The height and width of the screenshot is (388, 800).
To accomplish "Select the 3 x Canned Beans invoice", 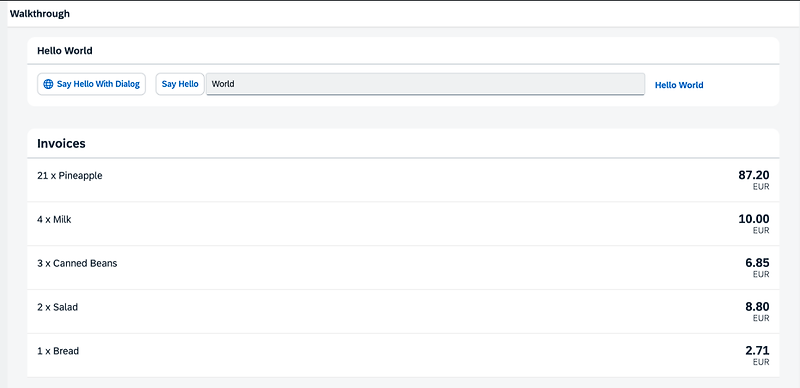I will click(x=403, y=268).
